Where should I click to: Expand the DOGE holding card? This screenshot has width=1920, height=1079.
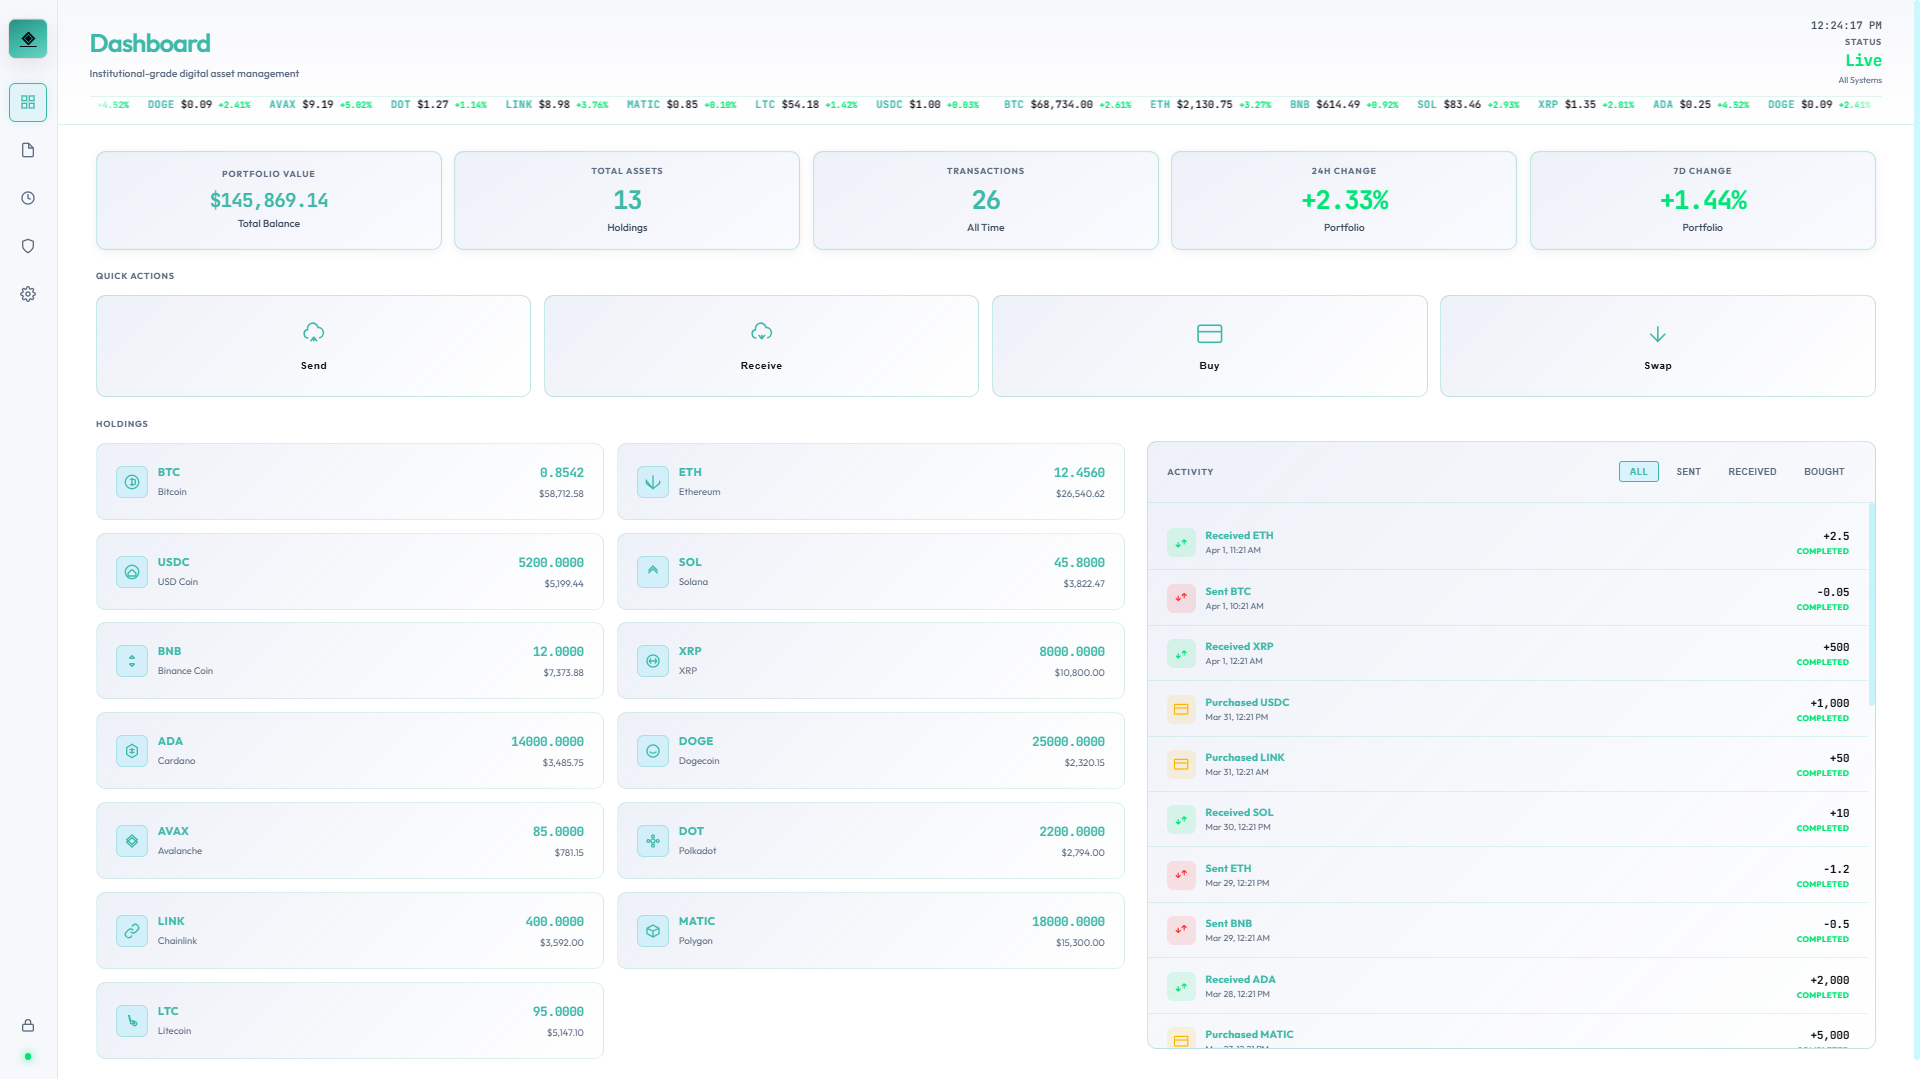[x=870, y=750]
